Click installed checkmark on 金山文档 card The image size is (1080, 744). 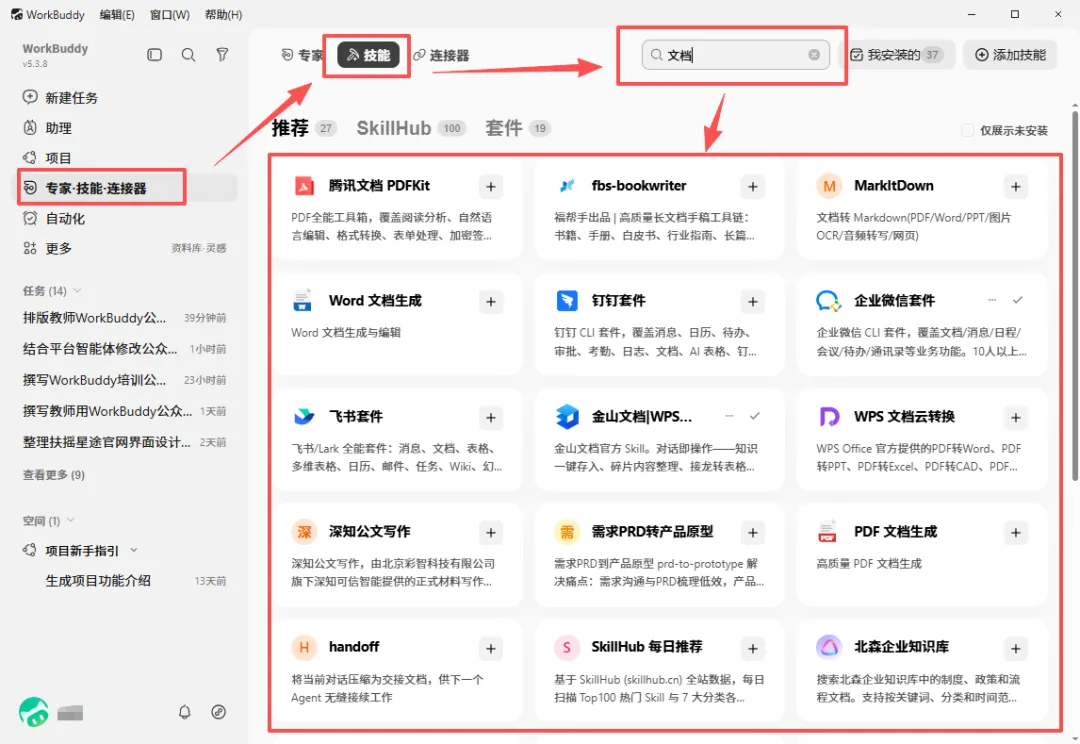(x=755, y=415)
